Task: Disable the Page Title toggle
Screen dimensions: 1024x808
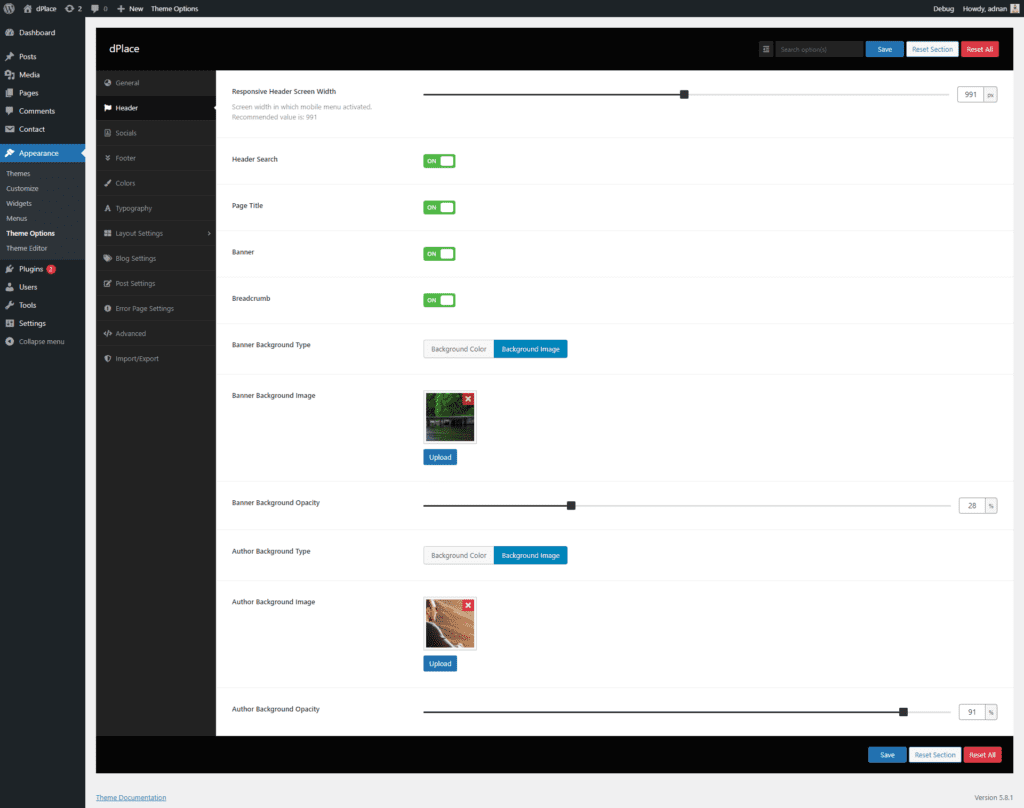Action: pos(439,208)
